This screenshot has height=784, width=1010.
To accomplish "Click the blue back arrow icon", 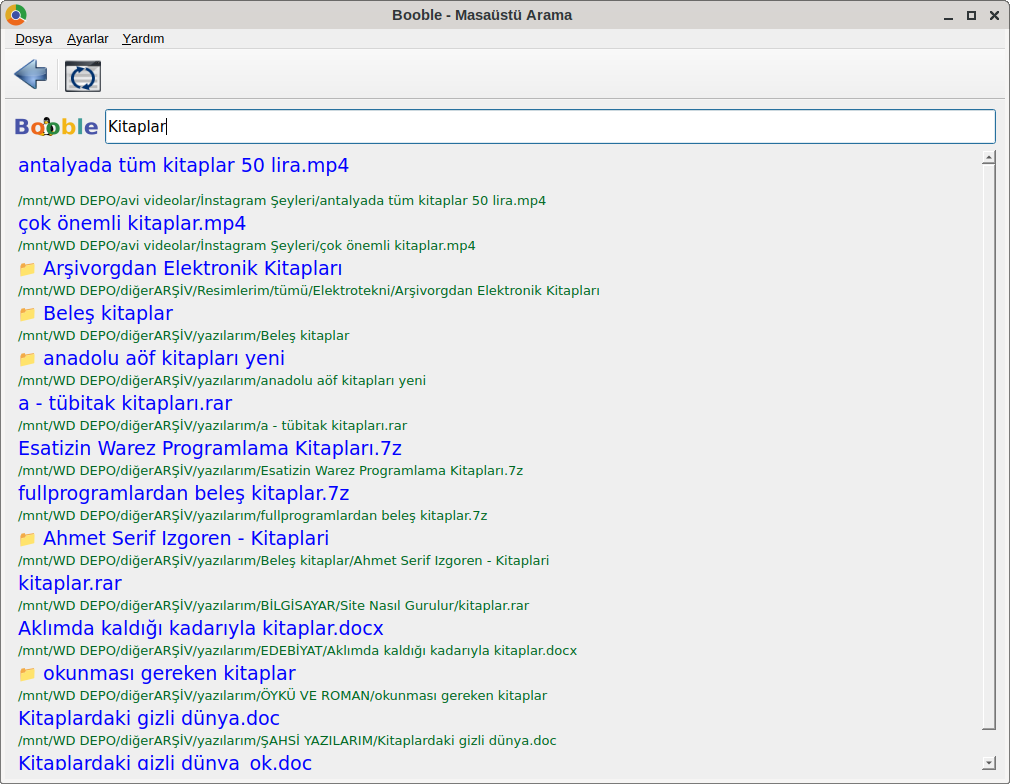I will (x=31, y=74).
